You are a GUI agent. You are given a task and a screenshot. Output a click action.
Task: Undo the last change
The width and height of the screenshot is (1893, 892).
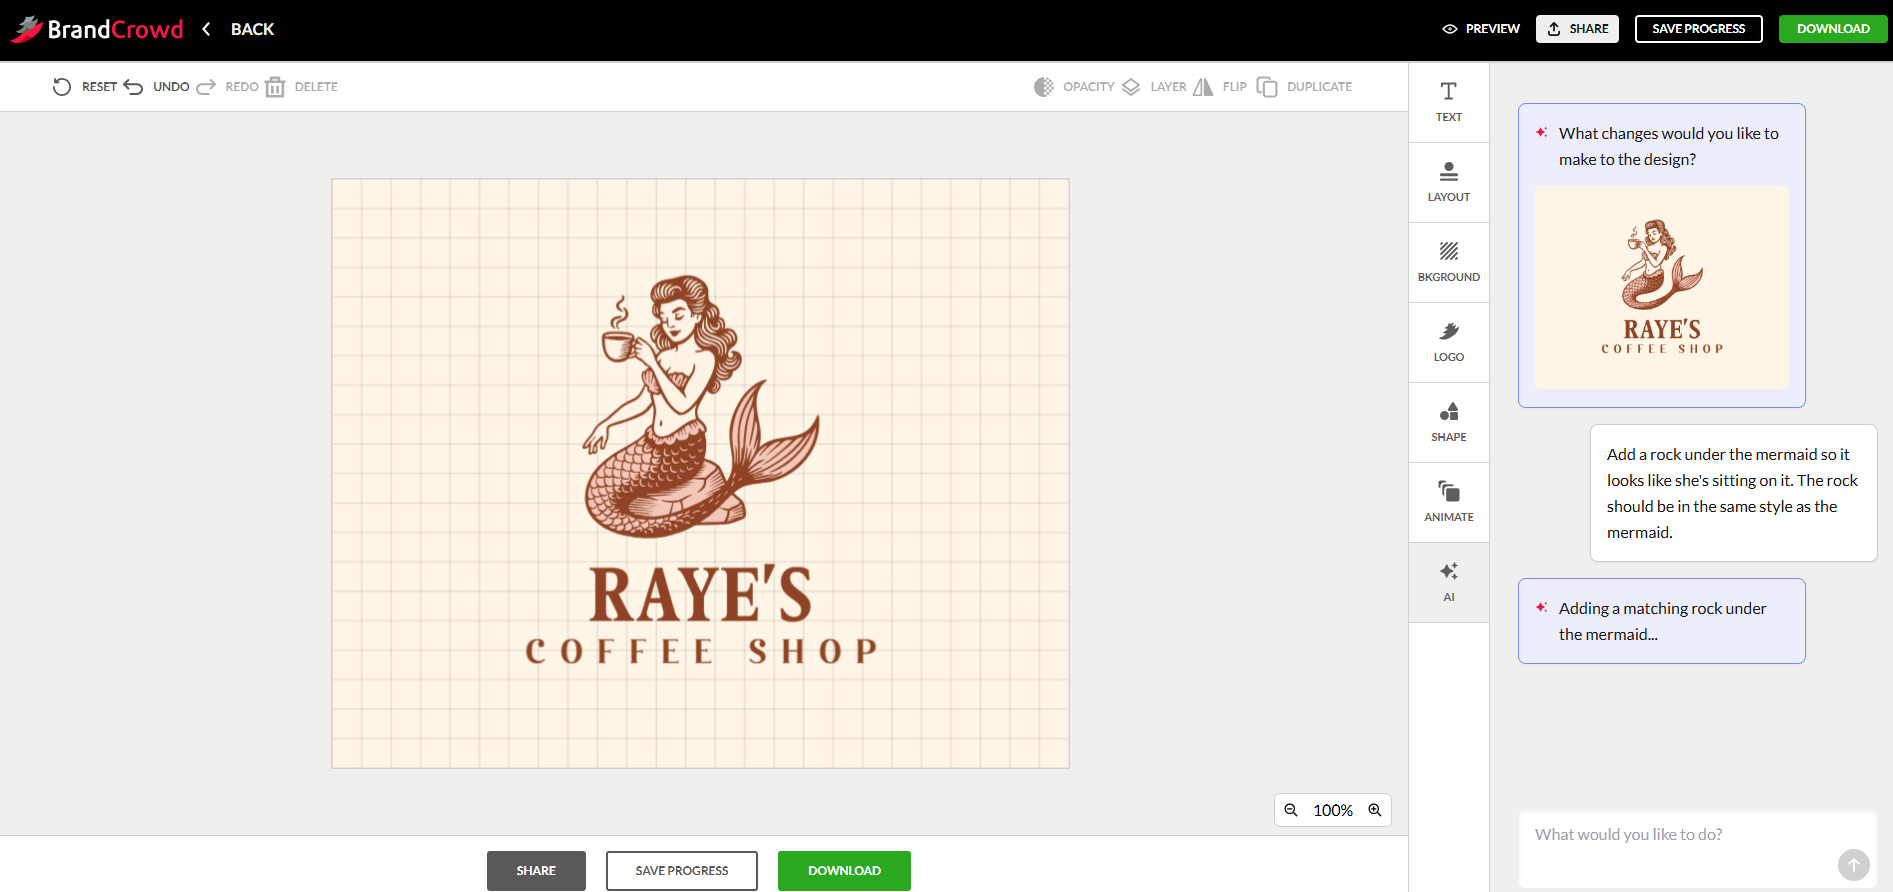click(157, 87)
